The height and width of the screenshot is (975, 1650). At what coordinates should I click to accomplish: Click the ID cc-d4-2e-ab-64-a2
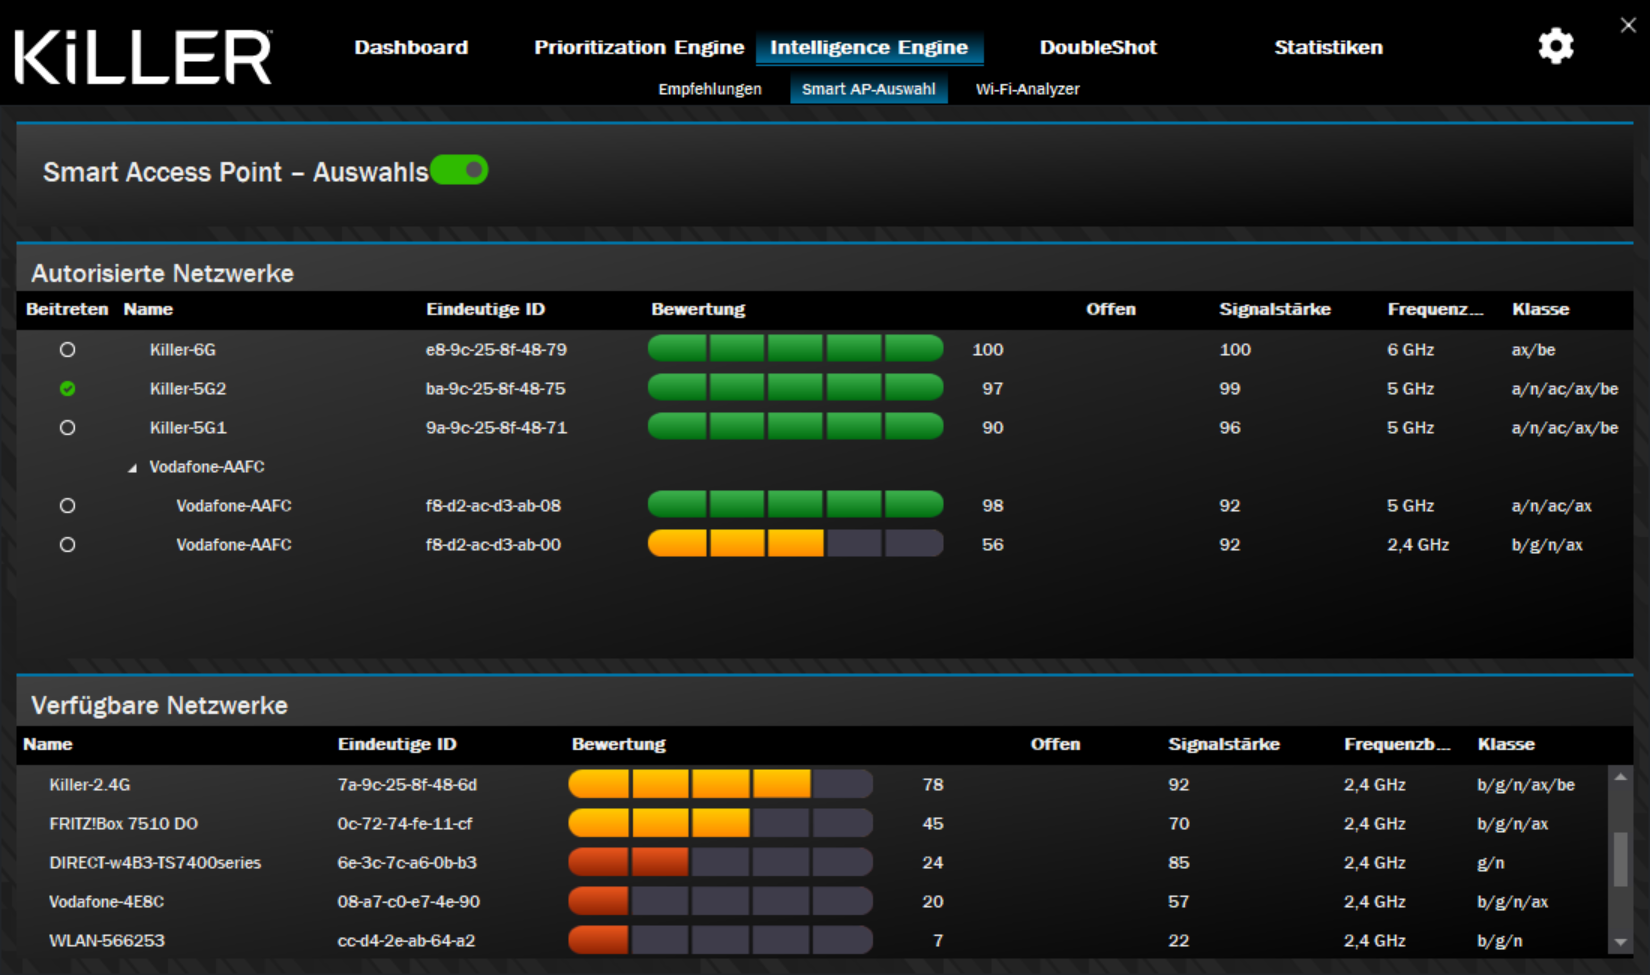(x=406, y=941)
